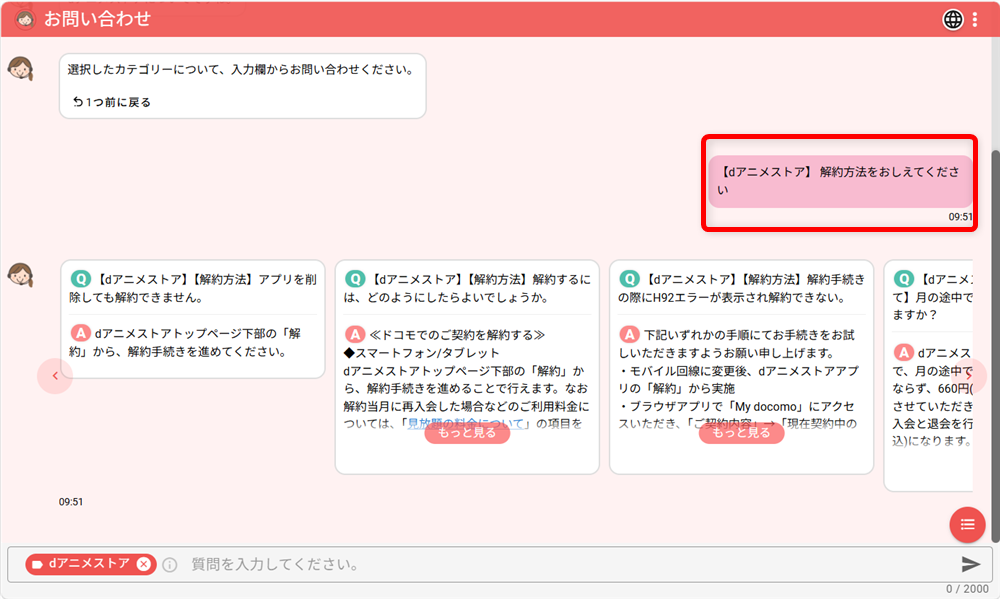This screenshot has height=599, width=1000.
Task: Click question text '解約するには、どのようにしたらよいでしょうか'
Action: (468, 288)
